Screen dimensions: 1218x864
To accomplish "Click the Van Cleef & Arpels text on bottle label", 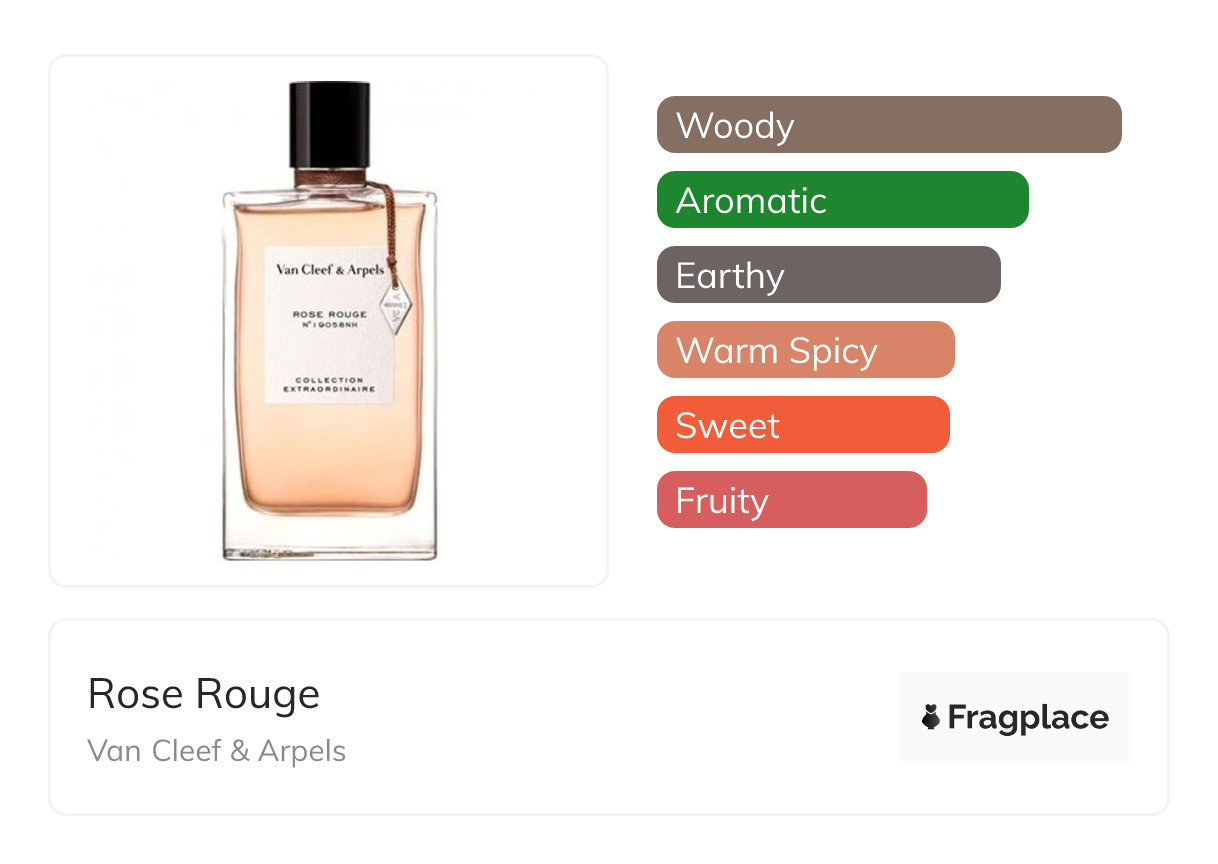I will 330,268.
